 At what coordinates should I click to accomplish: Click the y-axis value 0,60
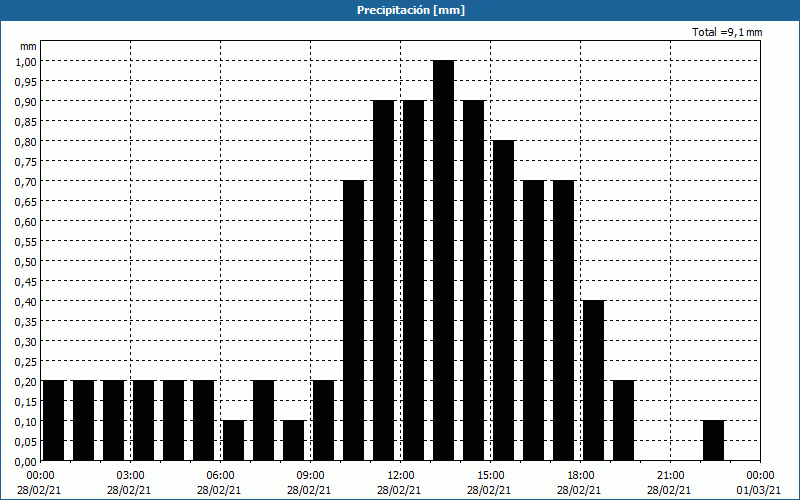[27, 221]
